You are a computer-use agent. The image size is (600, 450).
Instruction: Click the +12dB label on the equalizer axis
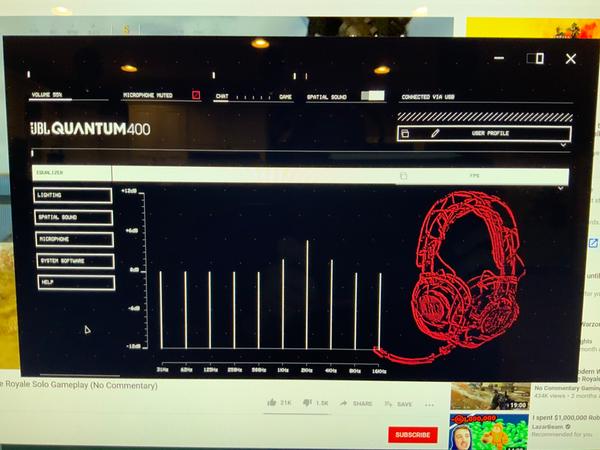pyautogui.click(x=129, y=191)
